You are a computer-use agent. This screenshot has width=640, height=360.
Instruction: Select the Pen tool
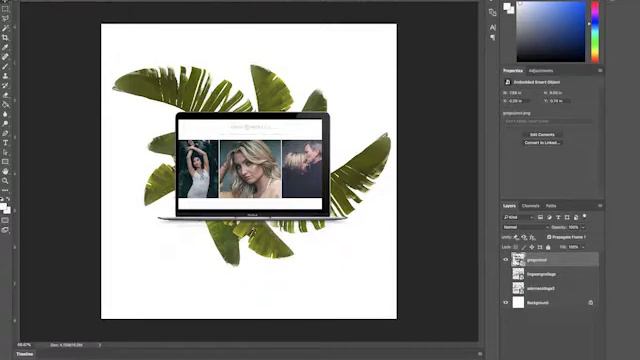(x=5, y=133)
